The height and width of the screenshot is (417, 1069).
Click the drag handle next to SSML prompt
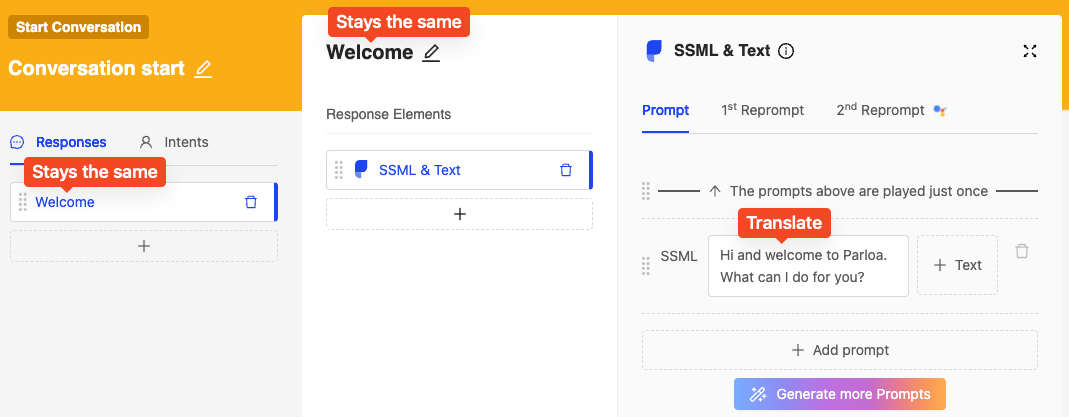pyautogui.click(x=646, y=266)
